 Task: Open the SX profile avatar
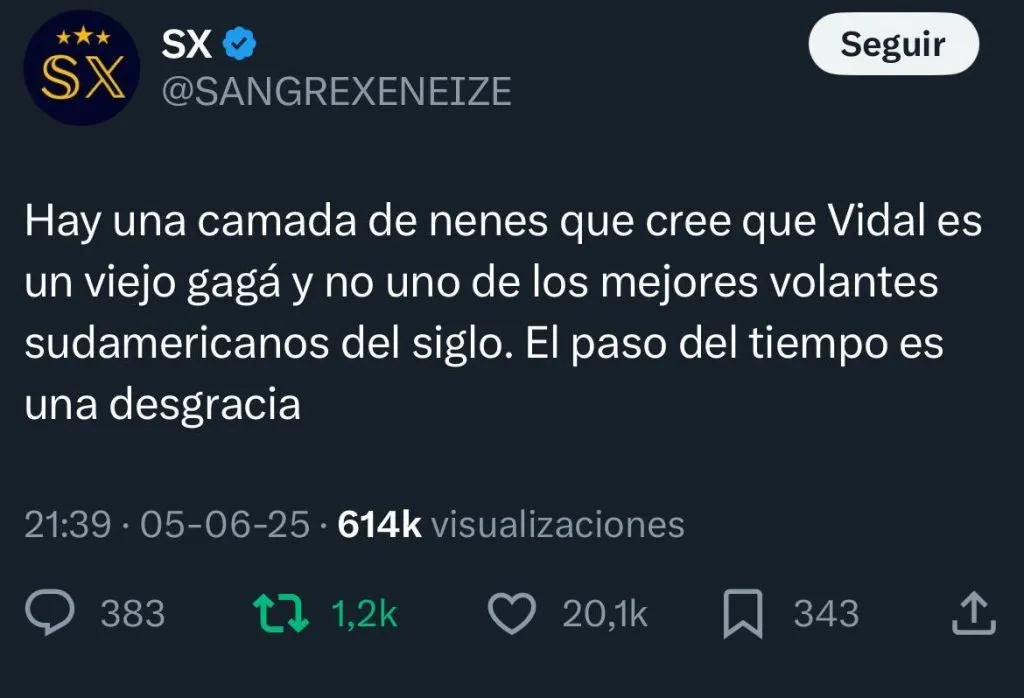(81, 68)
